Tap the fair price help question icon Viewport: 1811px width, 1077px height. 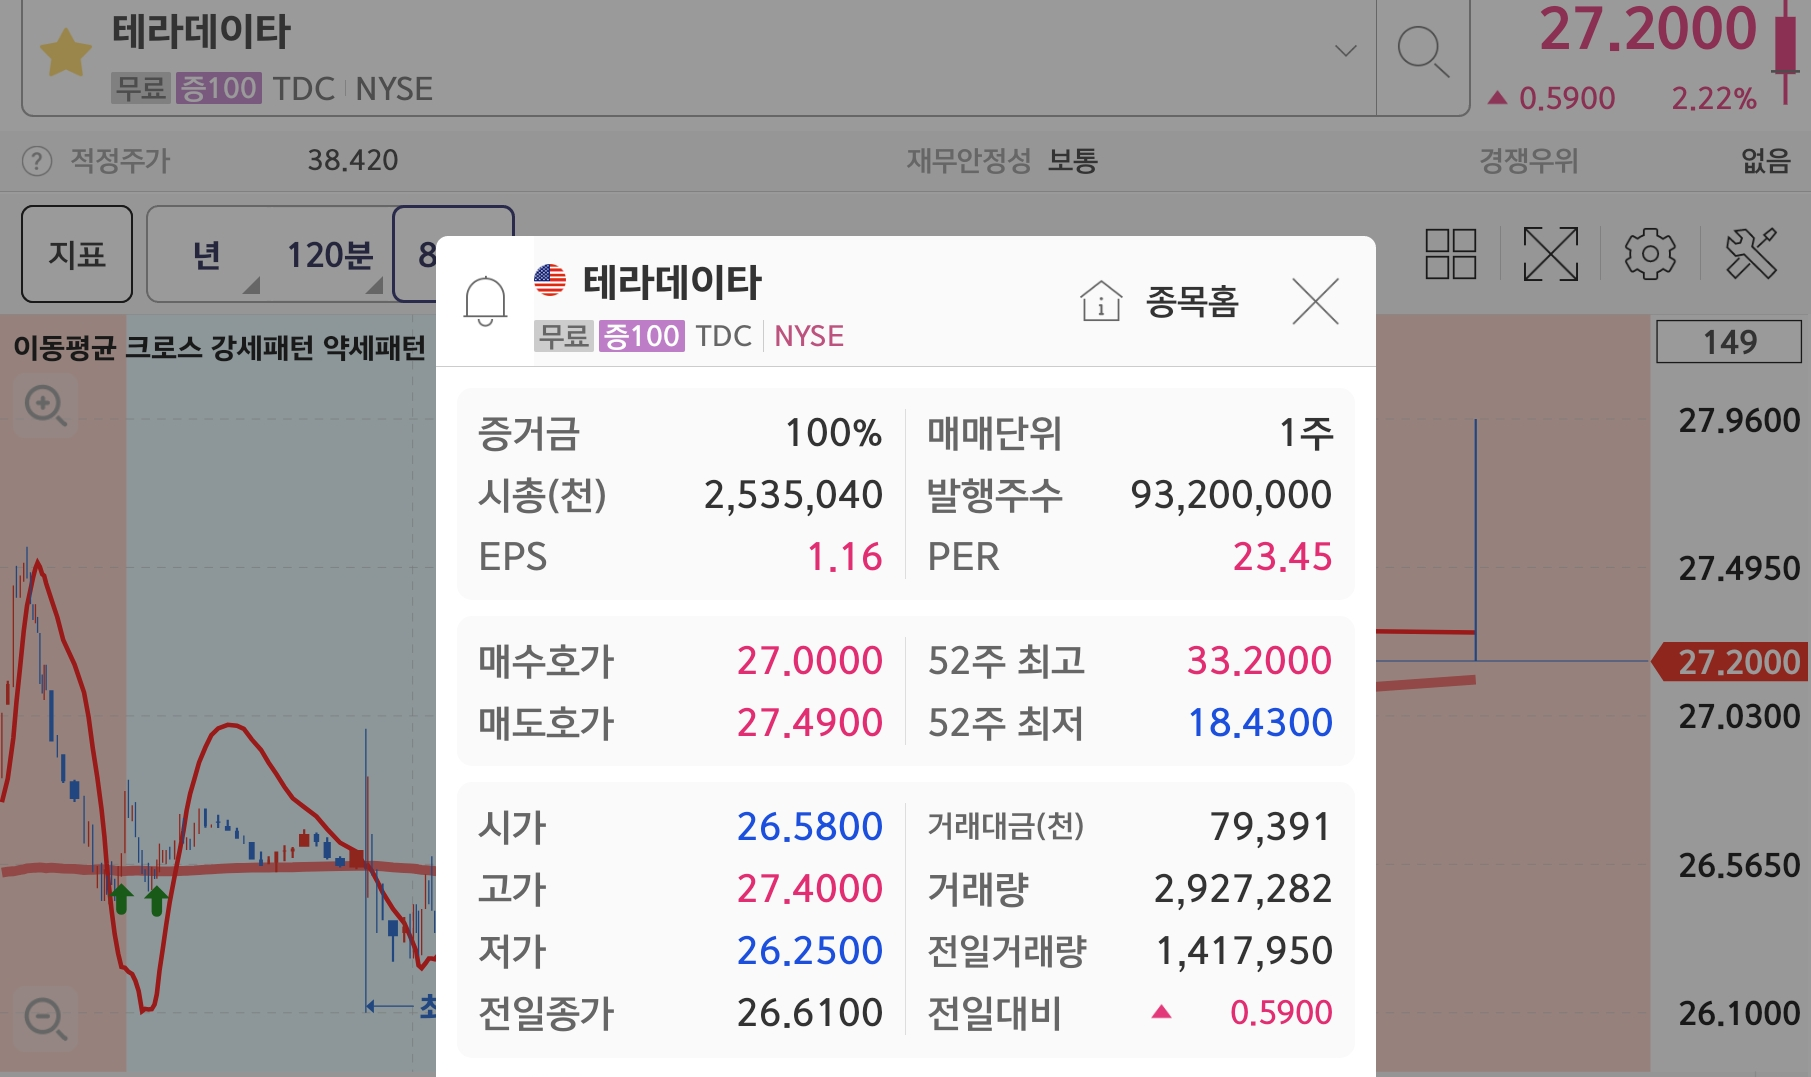coord(37,160)
